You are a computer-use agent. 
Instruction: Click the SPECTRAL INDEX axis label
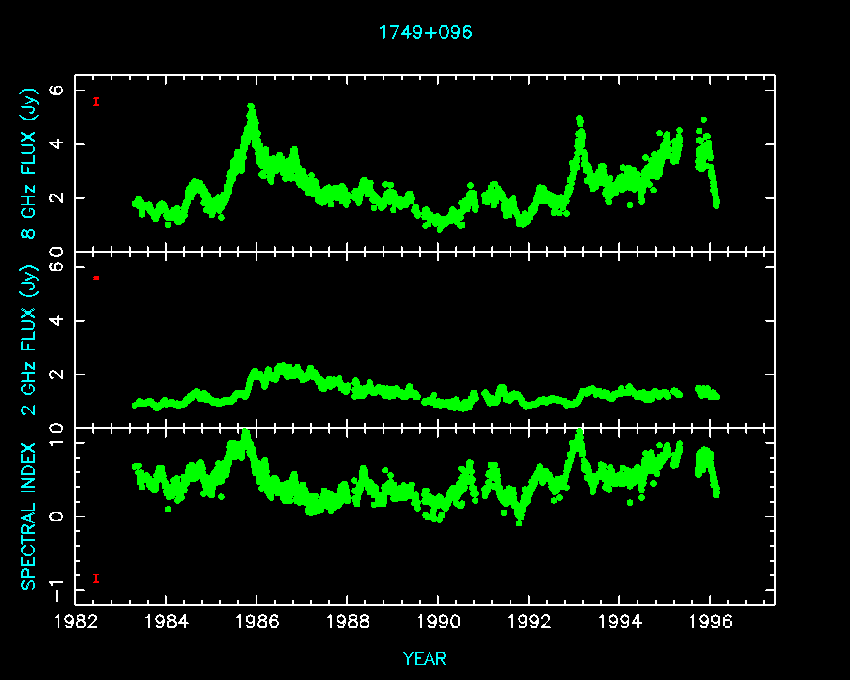point(29,515)
